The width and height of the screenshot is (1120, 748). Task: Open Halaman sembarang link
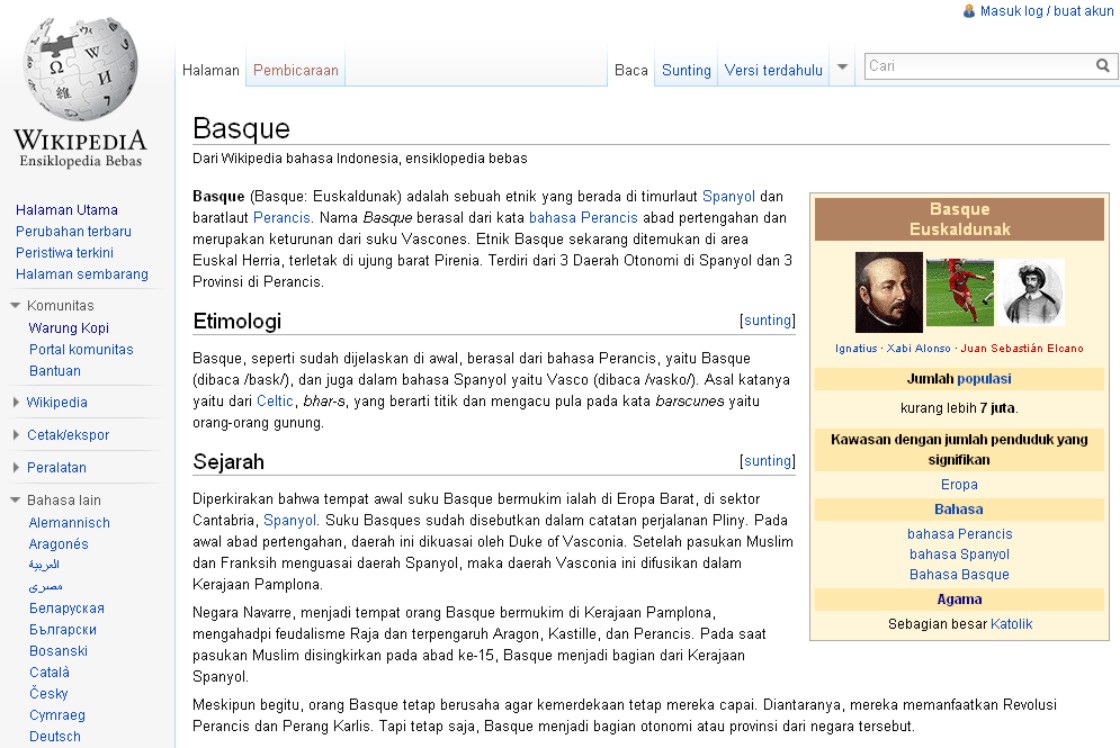coord(82,274)
